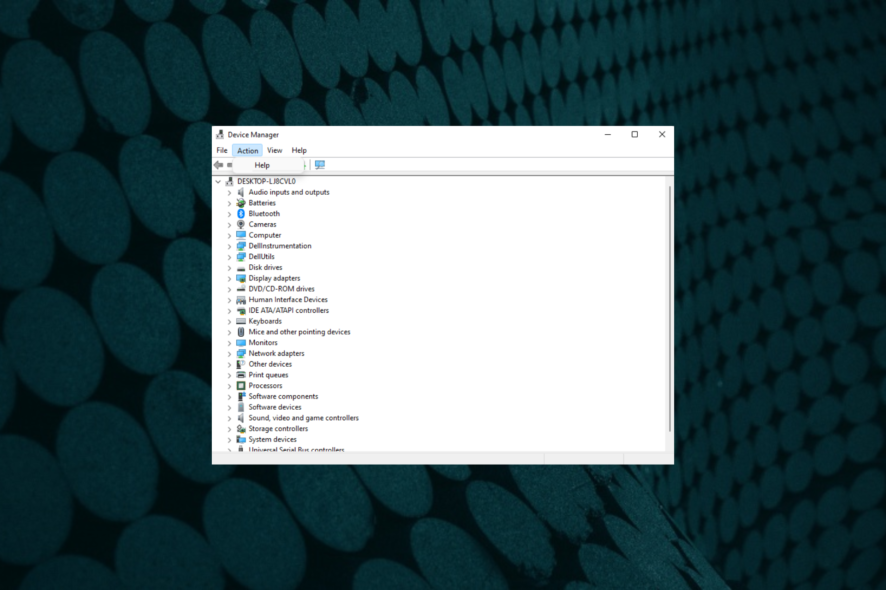Viewport: 886px width, 590px height.
Task: Select the Human Interface Devices label
Action: coord(288,300)
